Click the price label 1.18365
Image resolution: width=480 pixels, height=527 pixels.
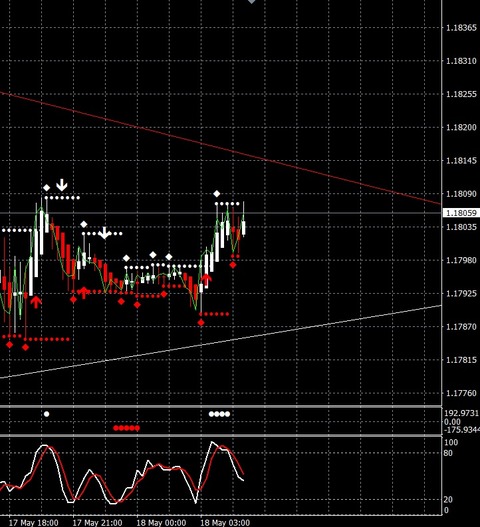point(461,28)
